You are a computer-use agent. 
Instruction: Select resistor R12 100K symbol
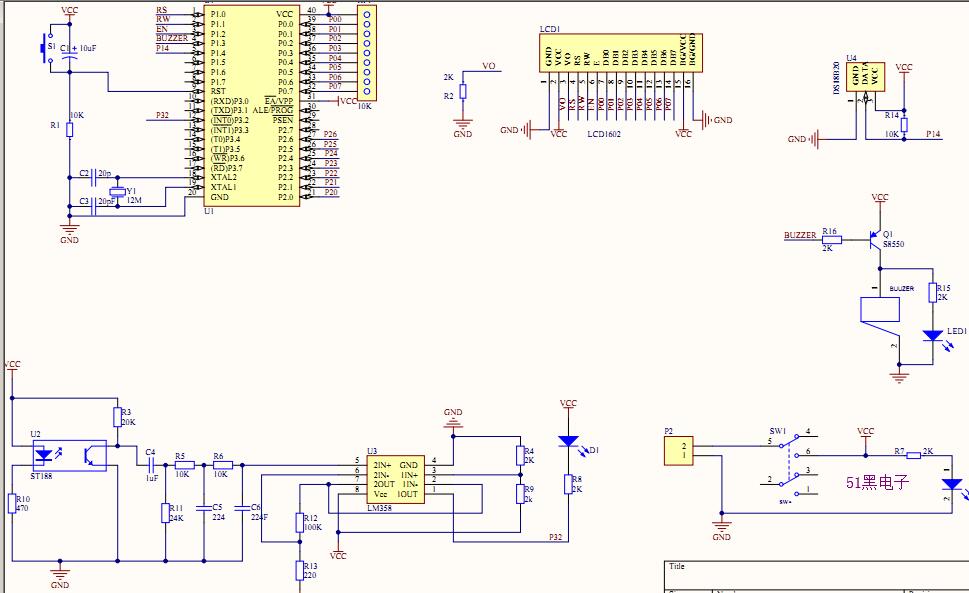[x=300, y=523]
